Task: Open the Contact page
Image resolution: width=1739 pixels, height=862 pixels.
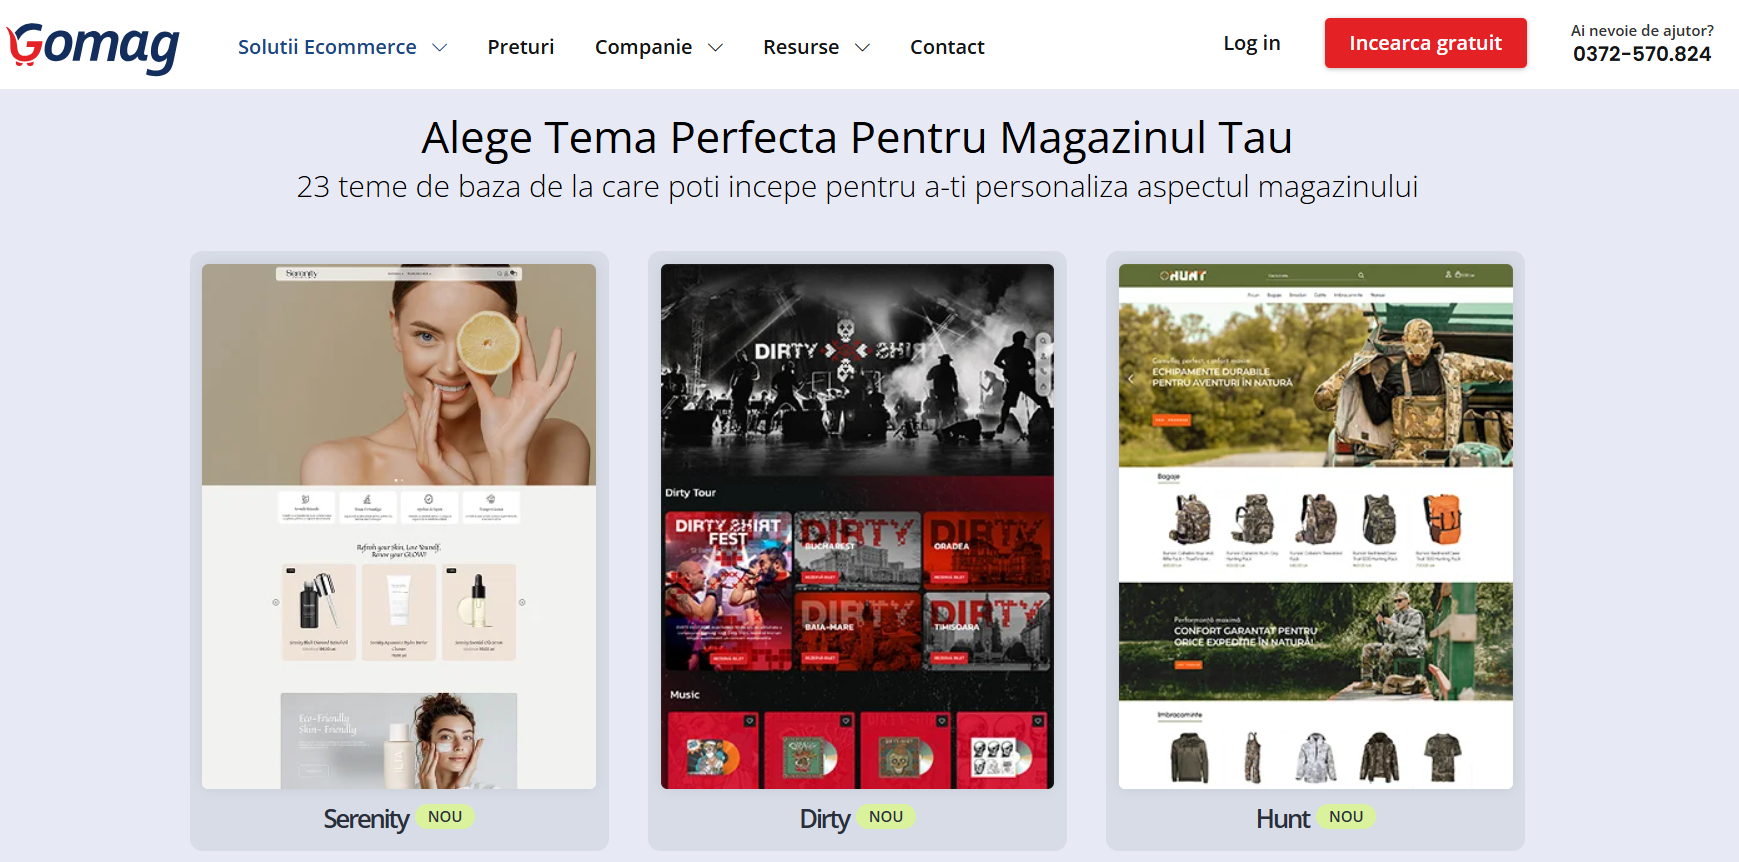Action: [x=947, y=47]
